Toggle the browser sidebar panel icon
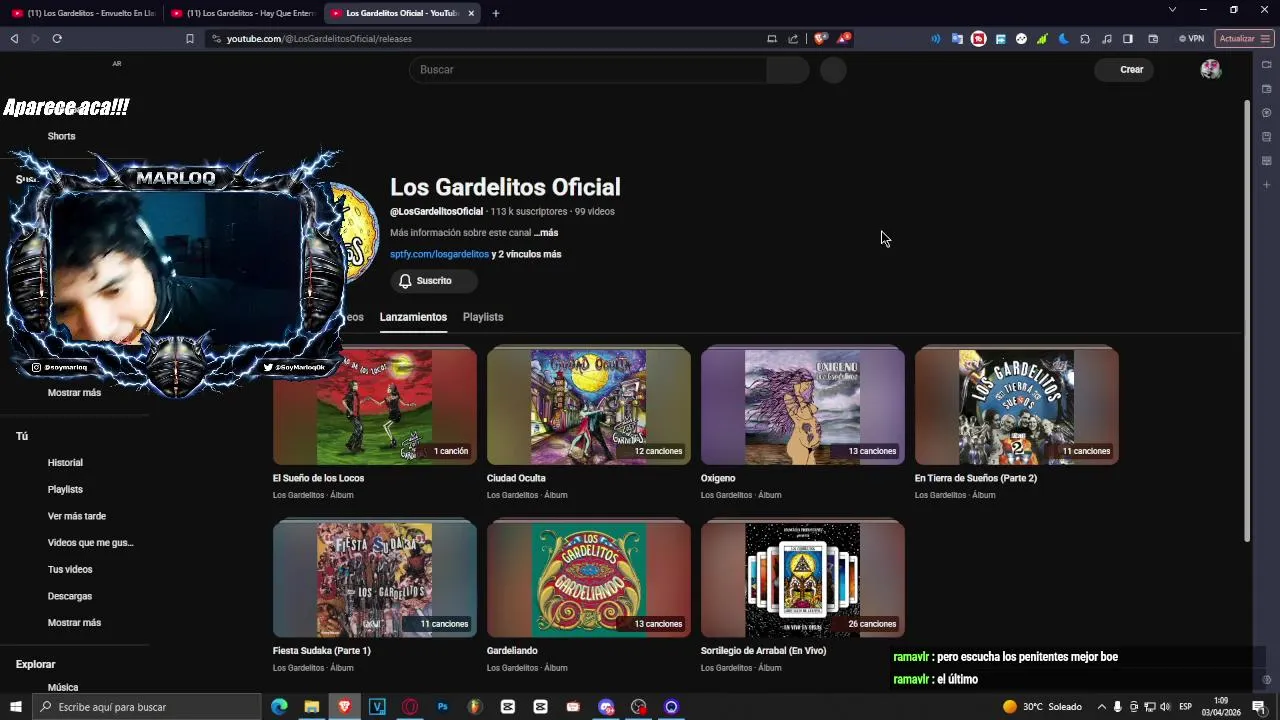Viewport: 1280px width, 720px height. [1128, 39]
